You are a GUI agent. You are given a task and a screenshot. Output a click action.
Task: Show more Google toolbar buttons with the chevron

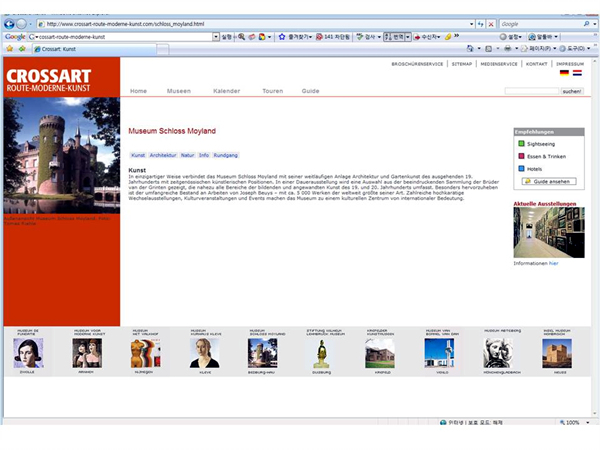click(457, 36)
